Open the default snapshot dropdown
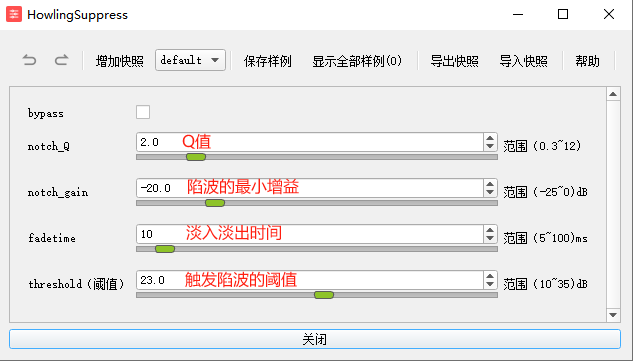 (x=190, y=60)
